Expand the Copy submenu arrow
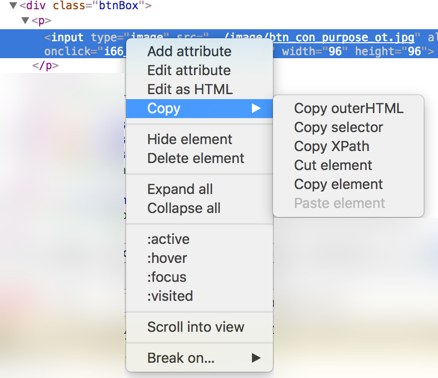438x378 pixels. 256,108
